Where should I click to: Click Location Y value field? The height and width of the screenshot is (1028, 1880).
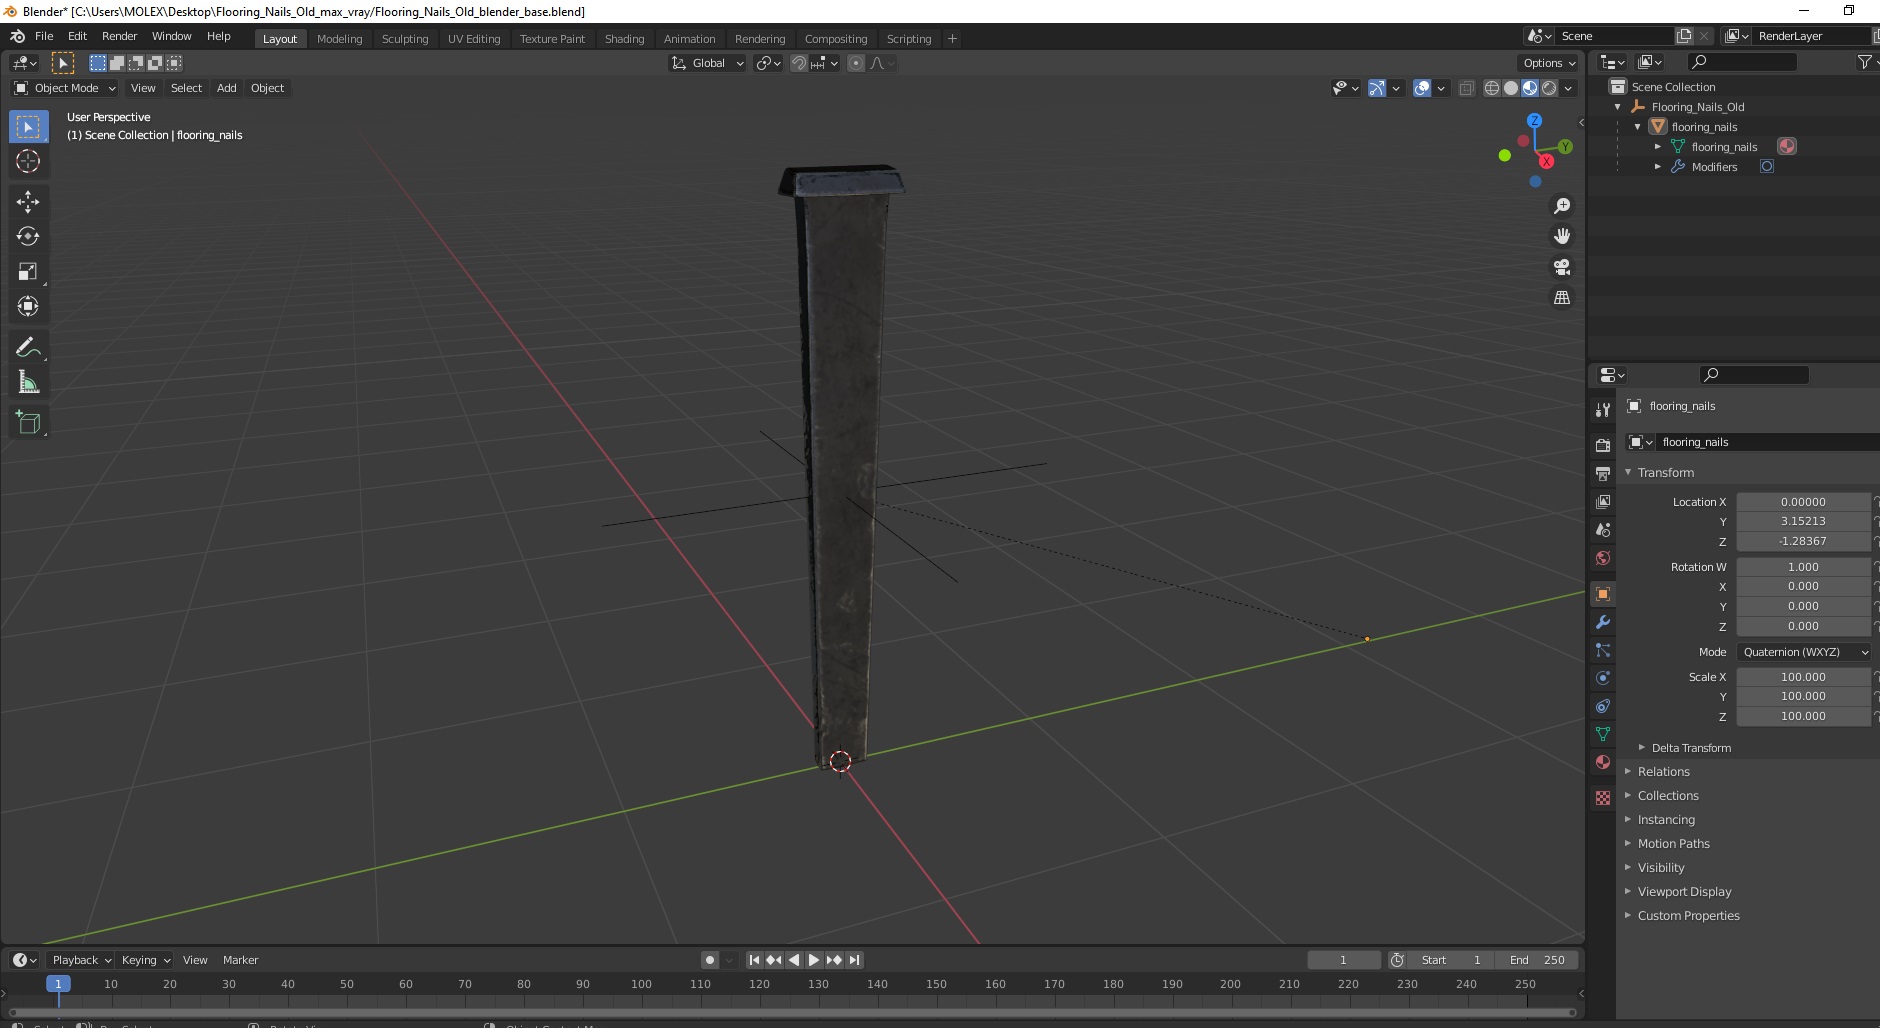pos(1803,521)
